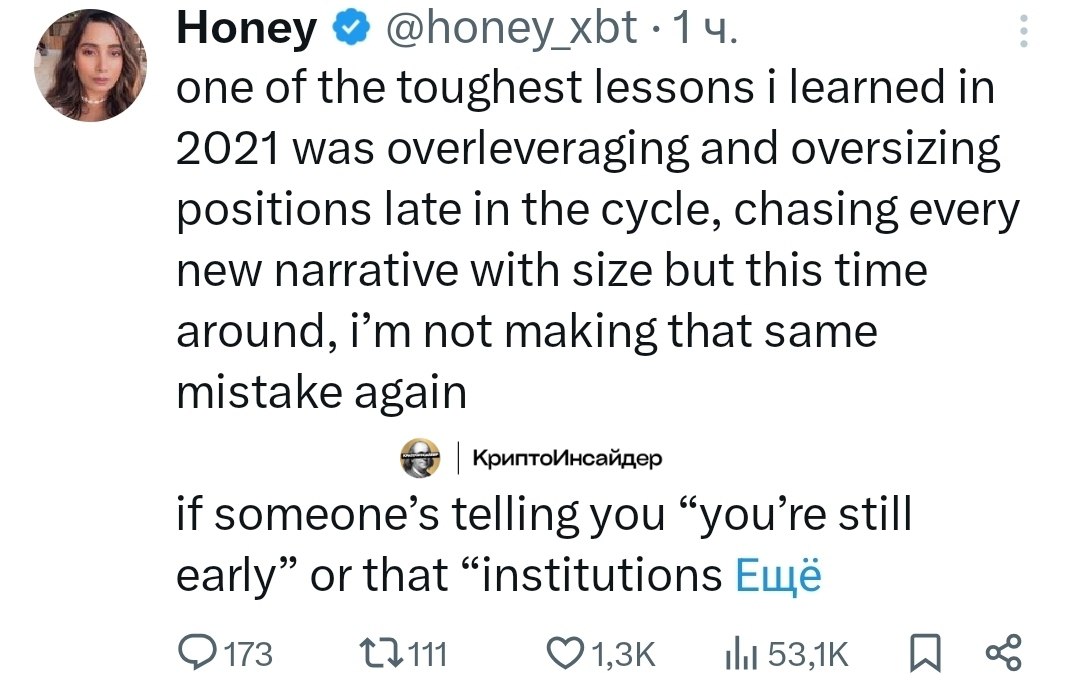The width and height of the screenshot is (1080, 684).
Task: Click the КриптоИнсайдер watermark text
Action: pyautogui.click(x=568, y=457)
